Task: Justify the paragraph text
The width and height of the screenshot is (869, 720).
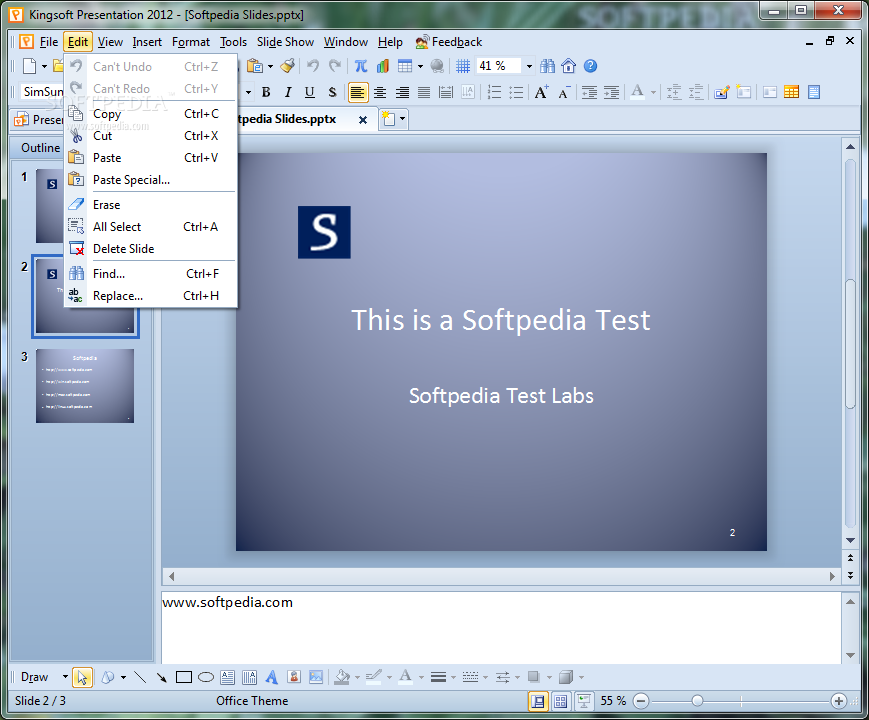Action: [424, 92]
